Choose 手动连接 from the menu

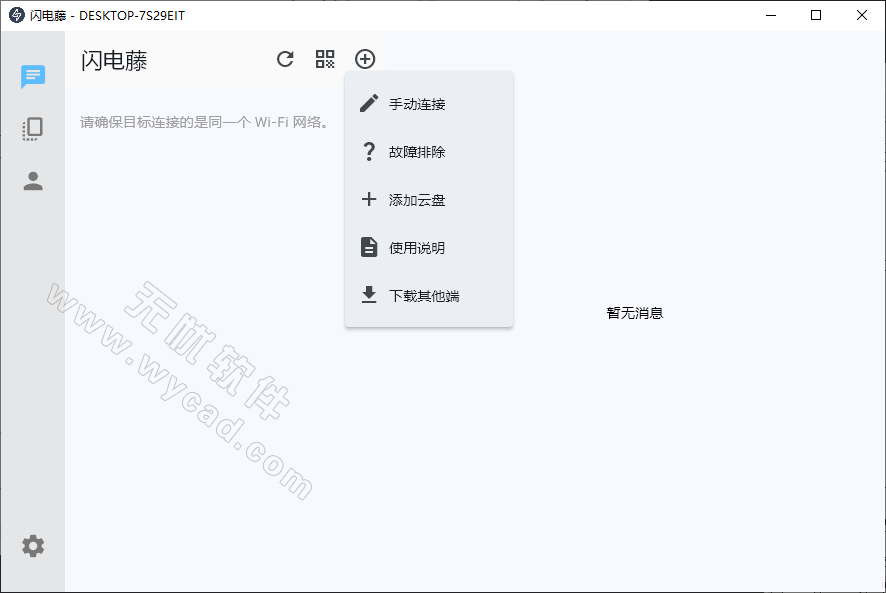[429, 104]
